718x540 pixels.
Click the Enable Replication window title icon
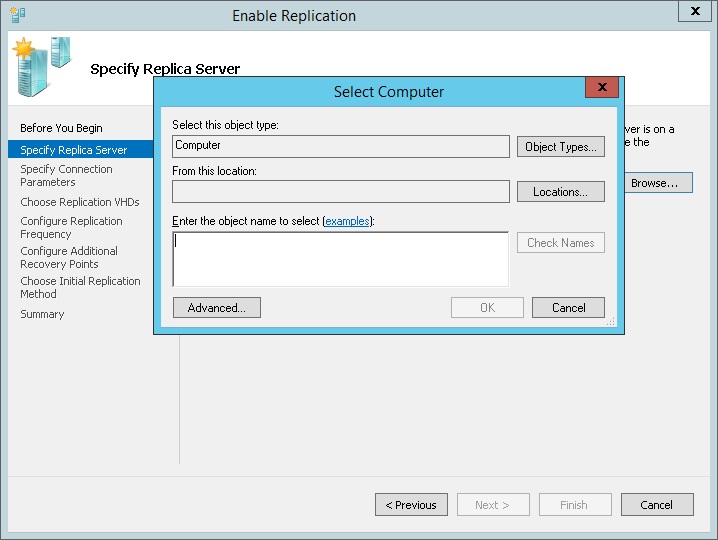point(17,15)
